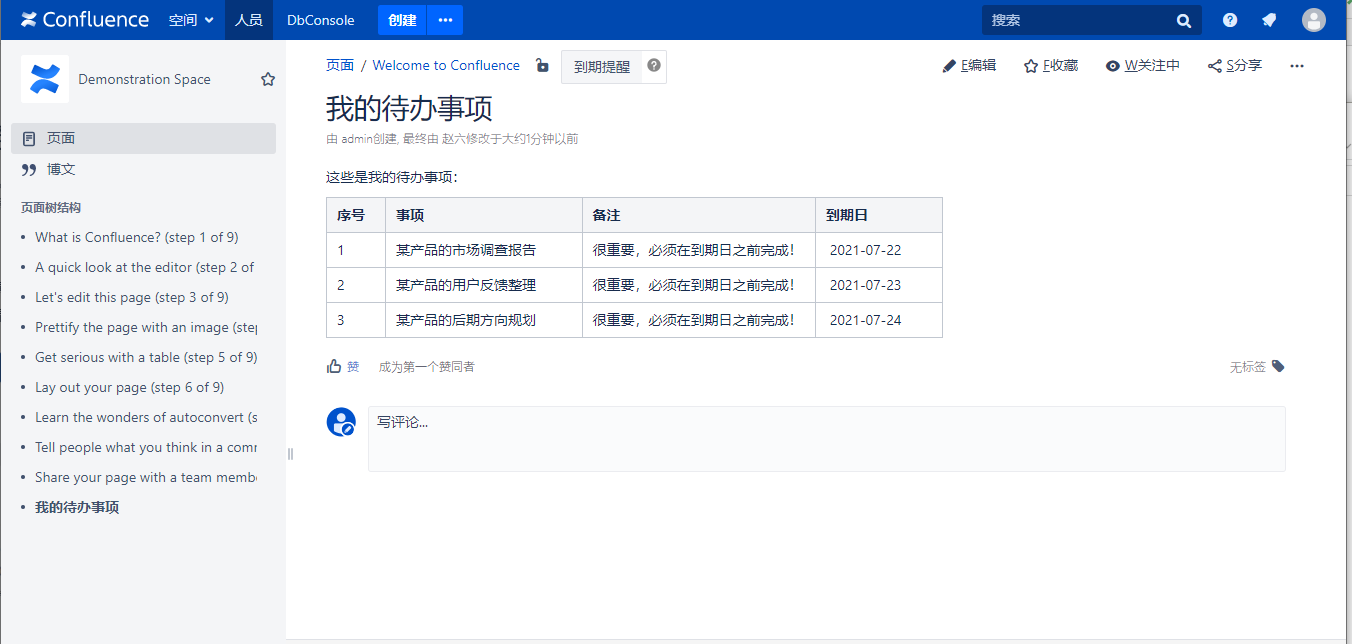This screenshot has height=644, width=1352.
Task: Open the user avatar profile menu
Action: point(1314,20)
